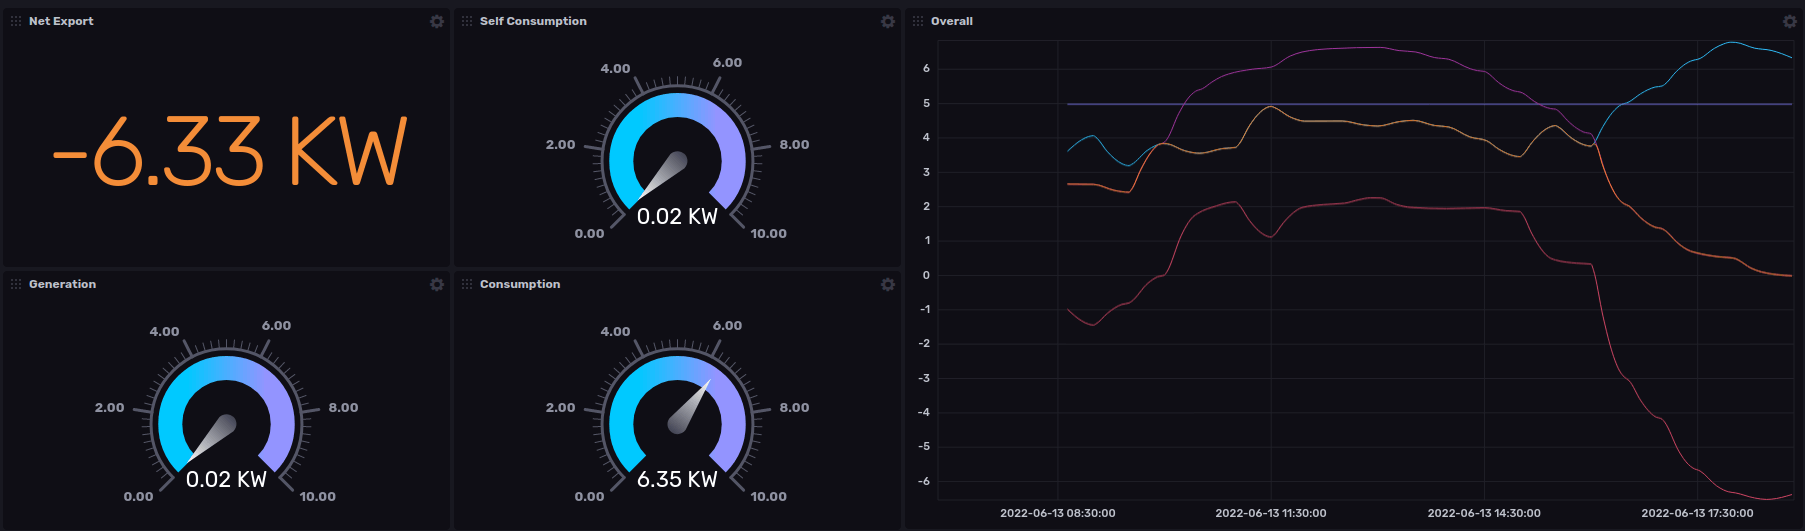Grab the Net Export panel drag handle
The height and width of the screenshot is (531, 1805).
point(16,21)
